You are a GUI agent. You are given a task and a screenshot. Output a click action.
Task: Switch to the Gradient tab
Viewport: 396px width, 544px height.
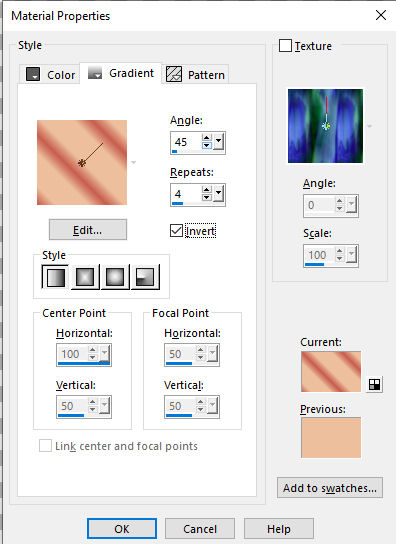121,73
